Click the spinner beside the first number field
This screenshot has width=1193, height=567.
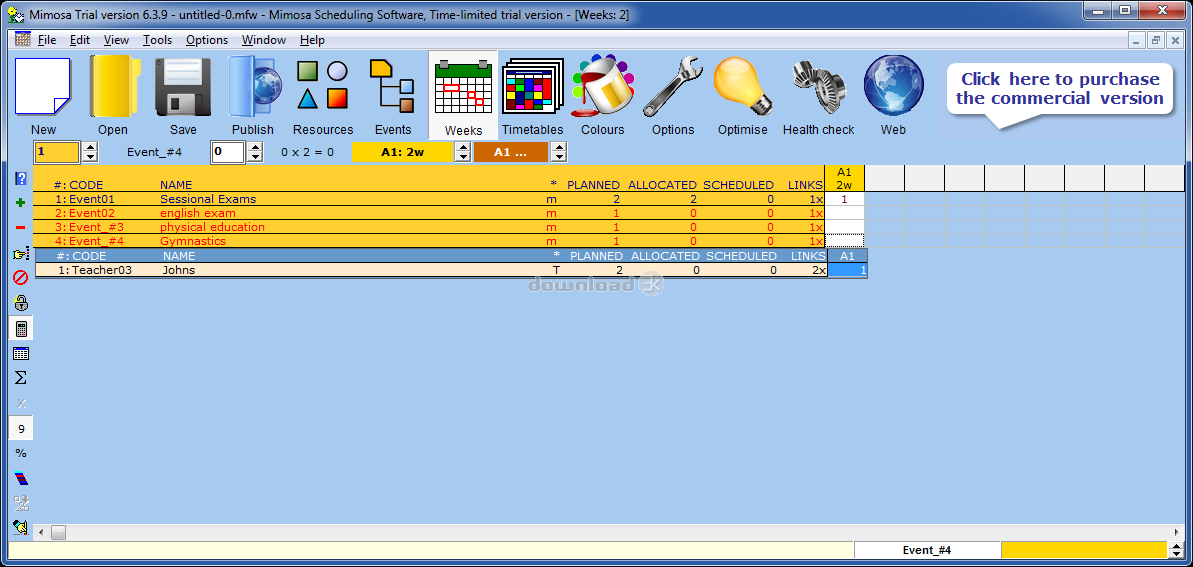pos(90,152)
